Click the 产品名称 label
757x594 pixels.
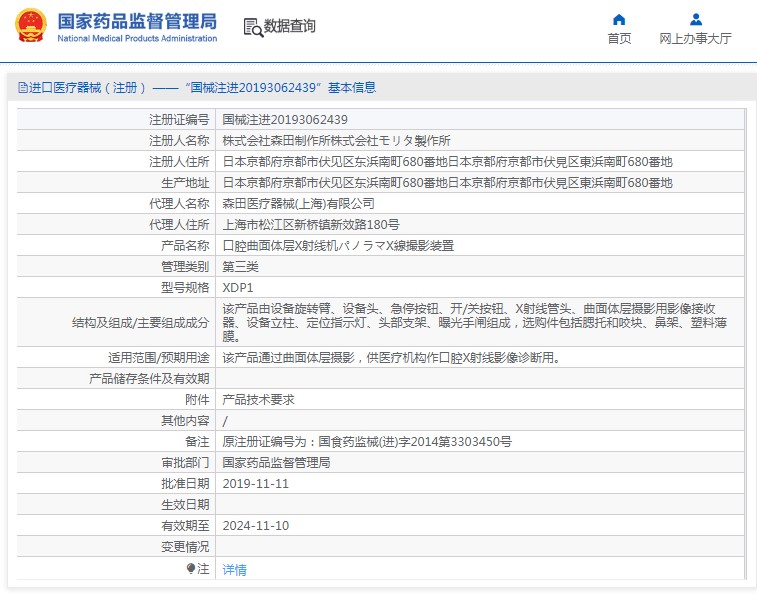point(185,246)
